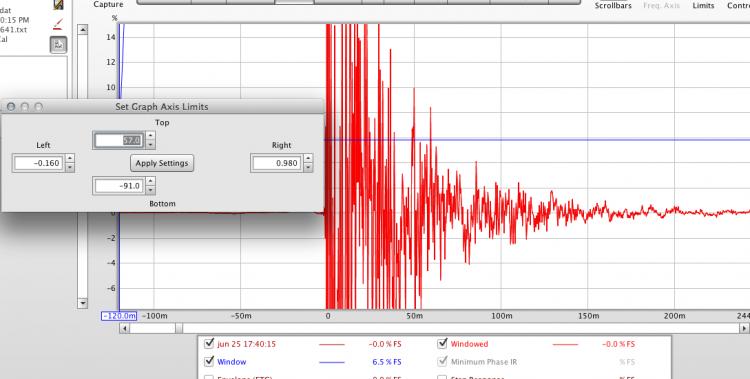The width and height of the screenshot is (750, 379).
Task: Decrease the Bottom limit with down stepper
Action: click(x=150, y=190)
